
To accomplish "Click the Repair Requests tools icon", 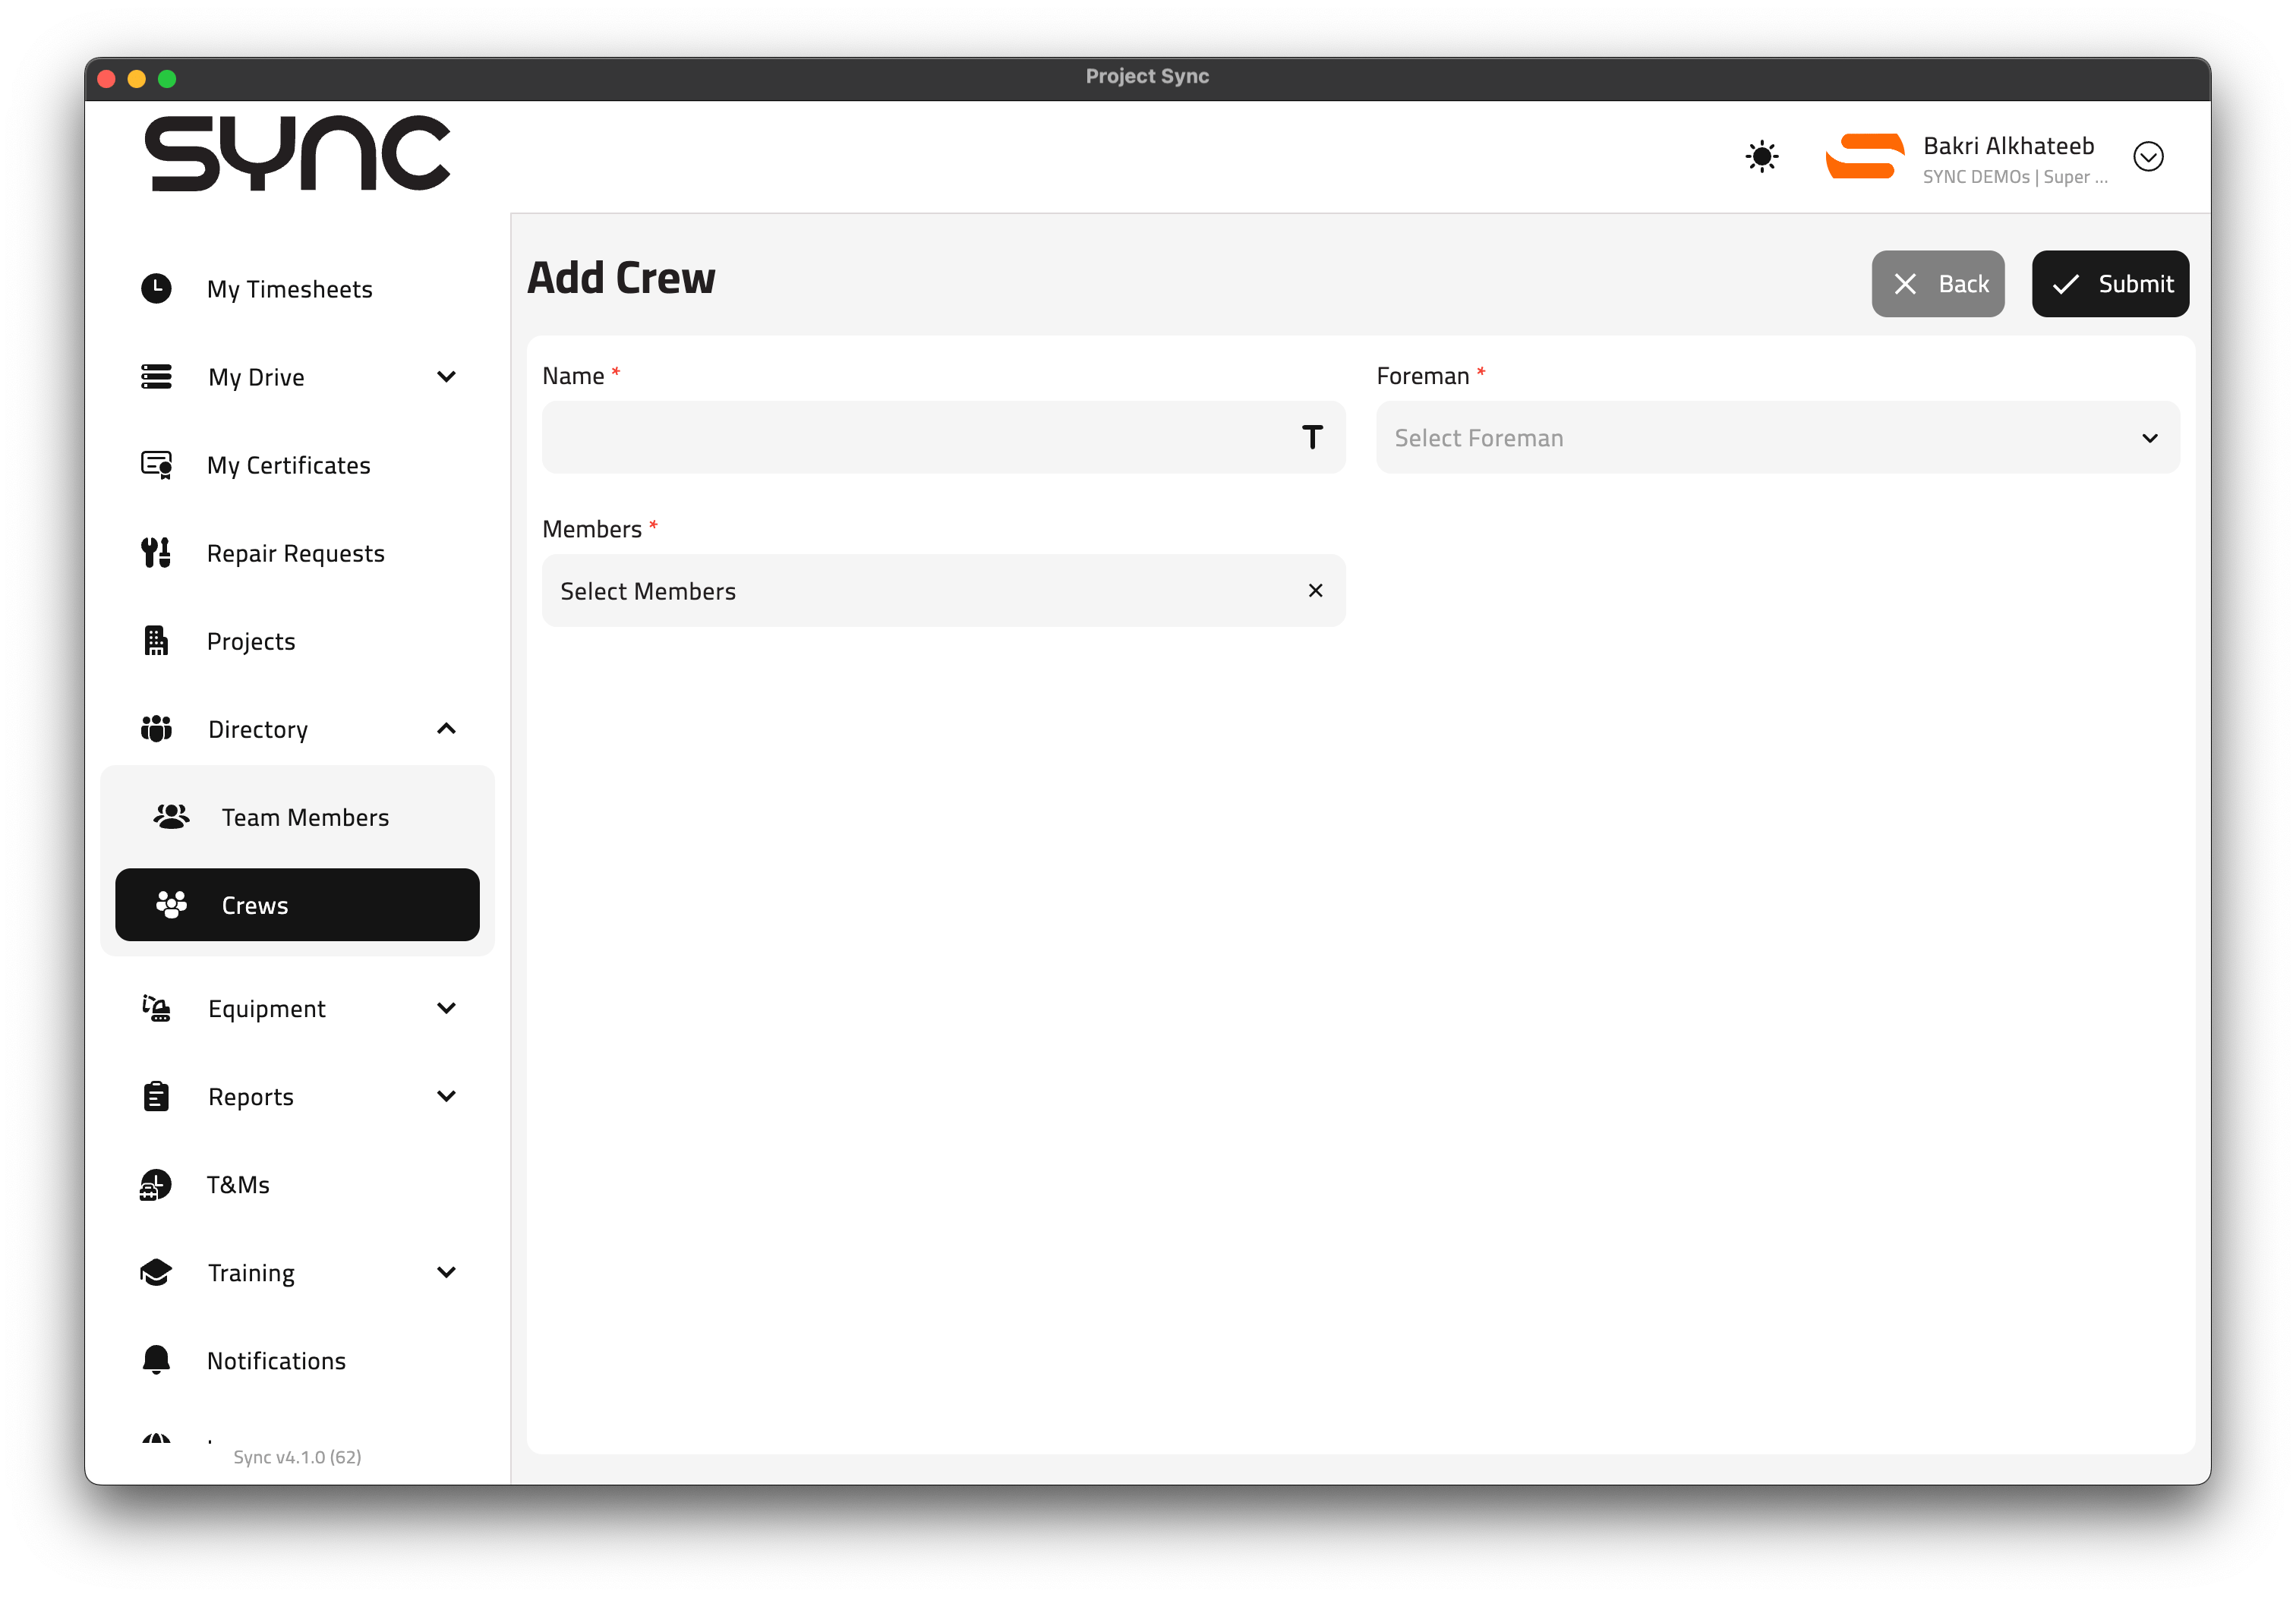I will (x=156, y=553).
